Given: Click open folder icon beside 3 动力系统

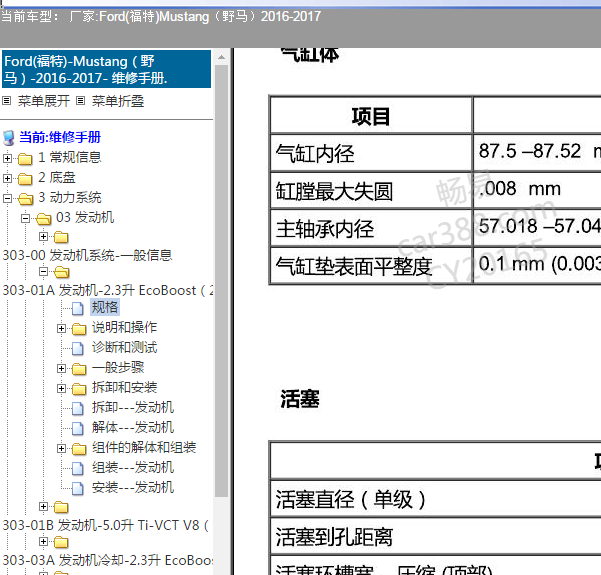Looking at the screenshot, I should point(25,199).
